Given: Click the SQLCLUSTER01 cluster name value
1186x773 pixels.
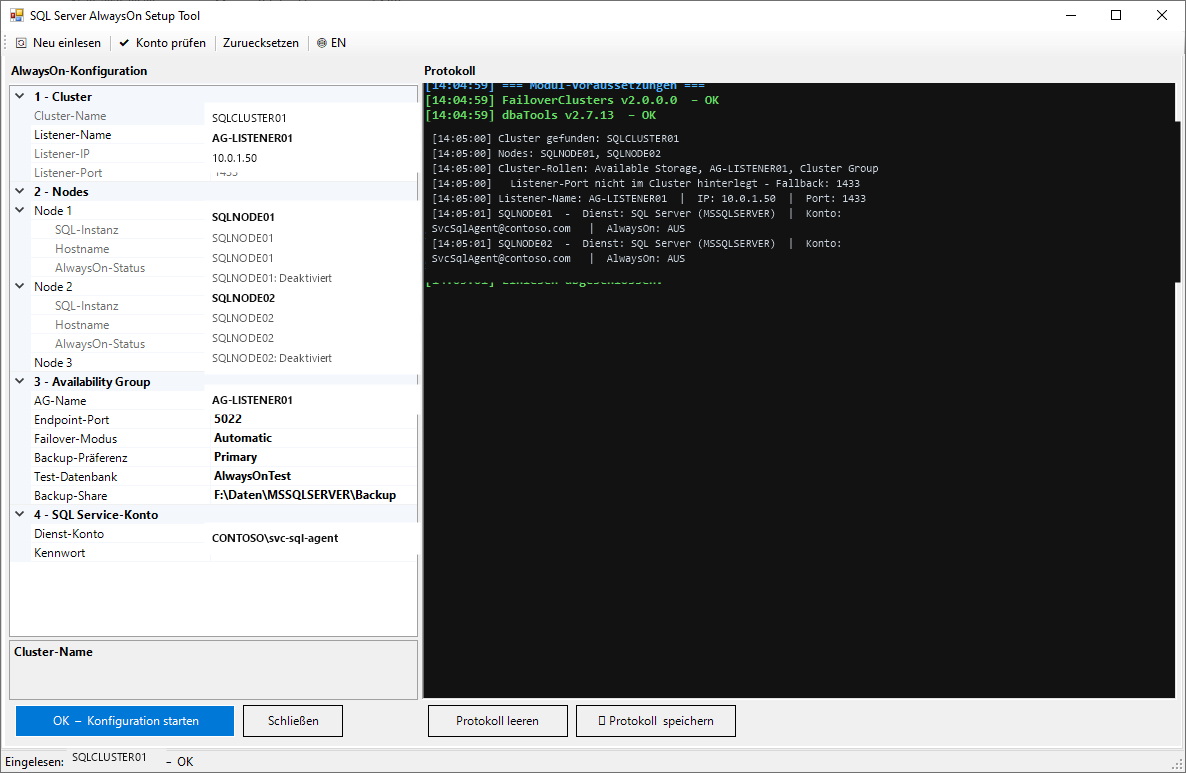Looking at the screenshot, I should click(249, 118).
